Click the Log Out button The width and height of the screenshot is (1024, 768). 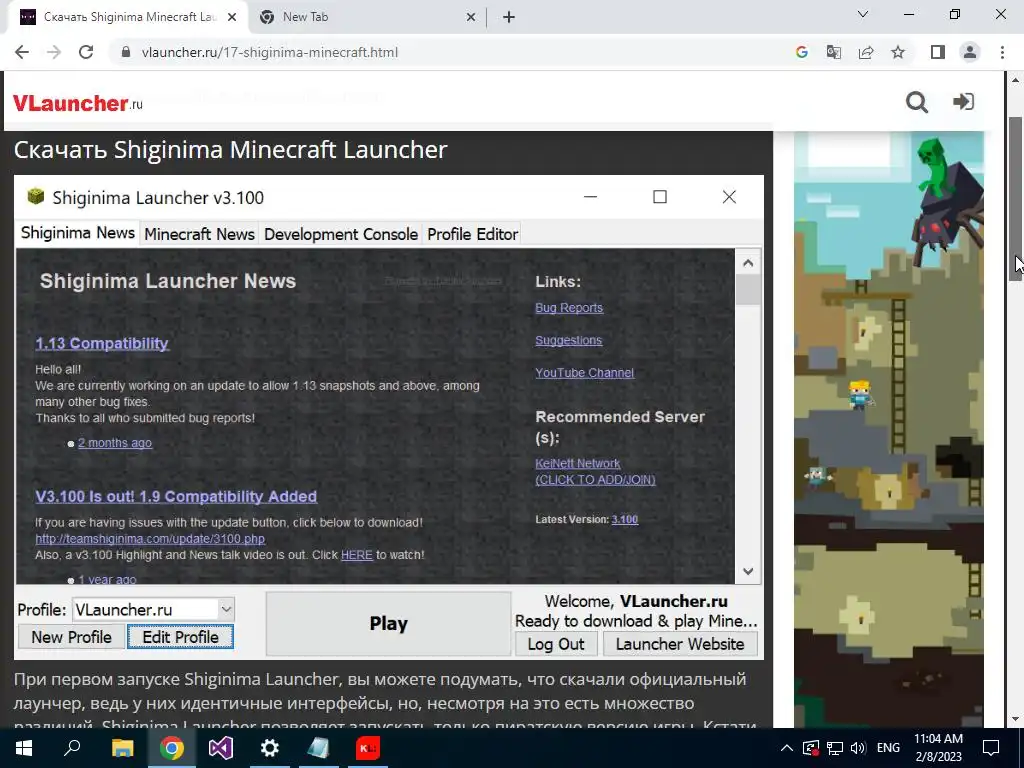[x=556, y=644]
